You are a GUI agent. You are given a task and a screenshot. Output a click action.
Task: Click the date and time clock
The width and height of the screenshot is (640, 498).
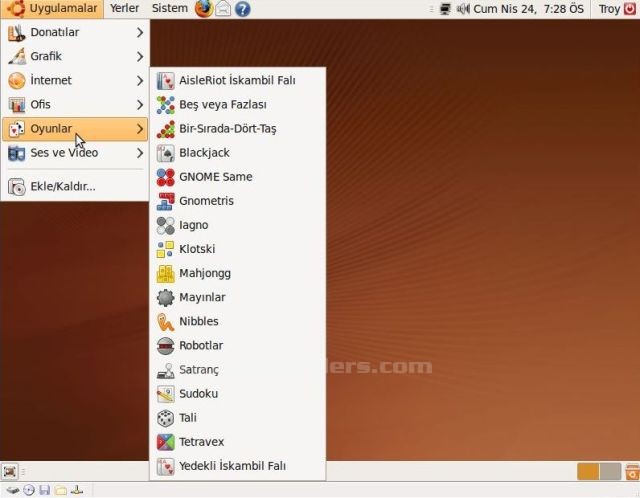(529, 9)
